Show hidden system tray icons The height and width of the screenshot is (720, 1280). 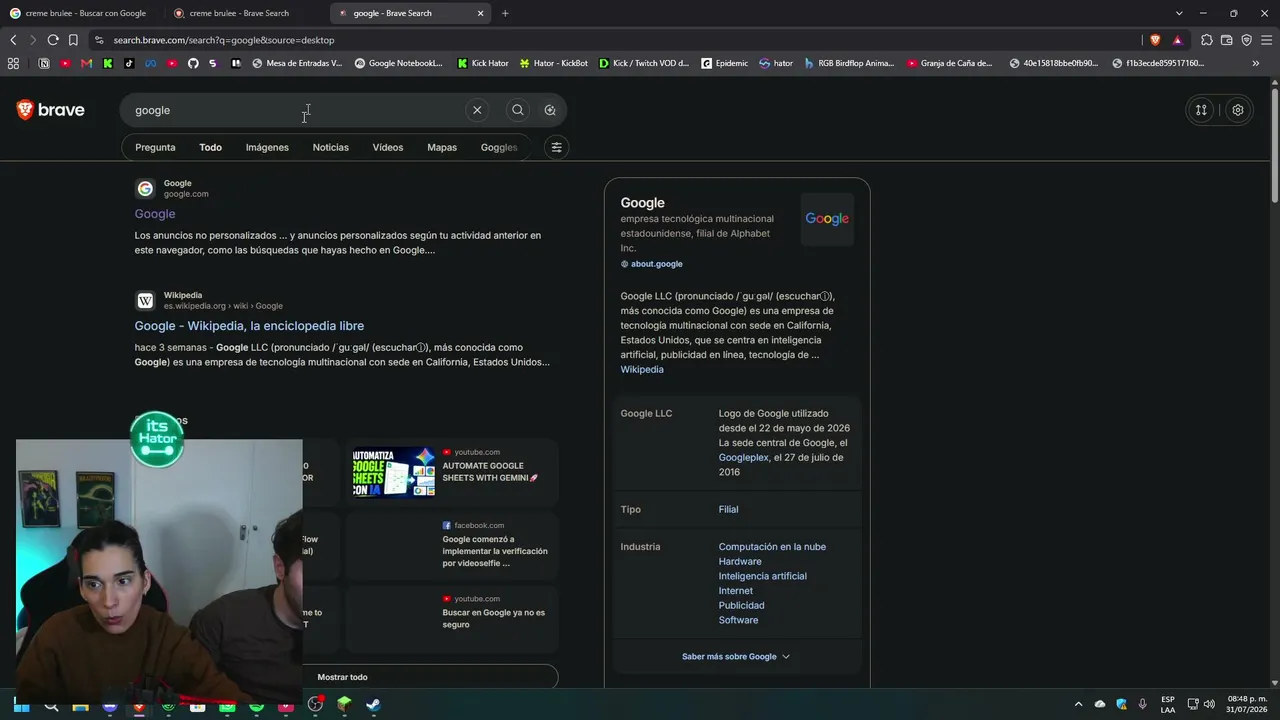click(x=1078, y=704)
